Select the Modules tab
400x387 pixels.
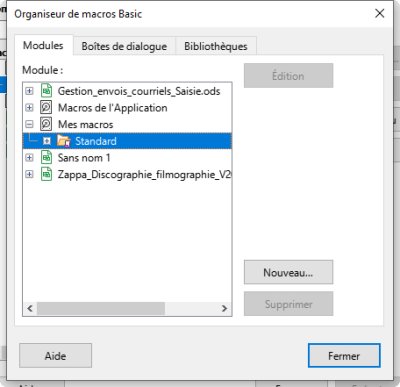pos(43,45)
